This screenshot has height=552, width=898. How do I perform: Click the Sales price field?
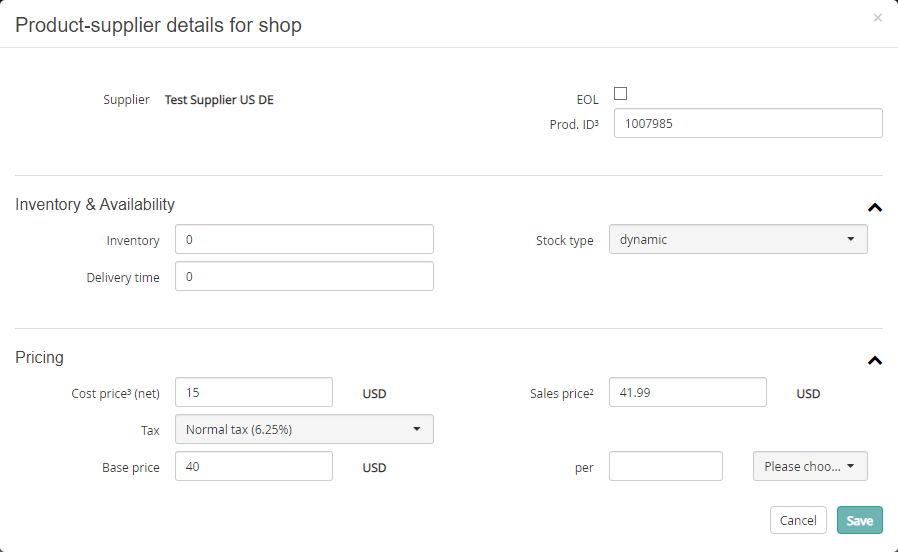click(688, 392)
